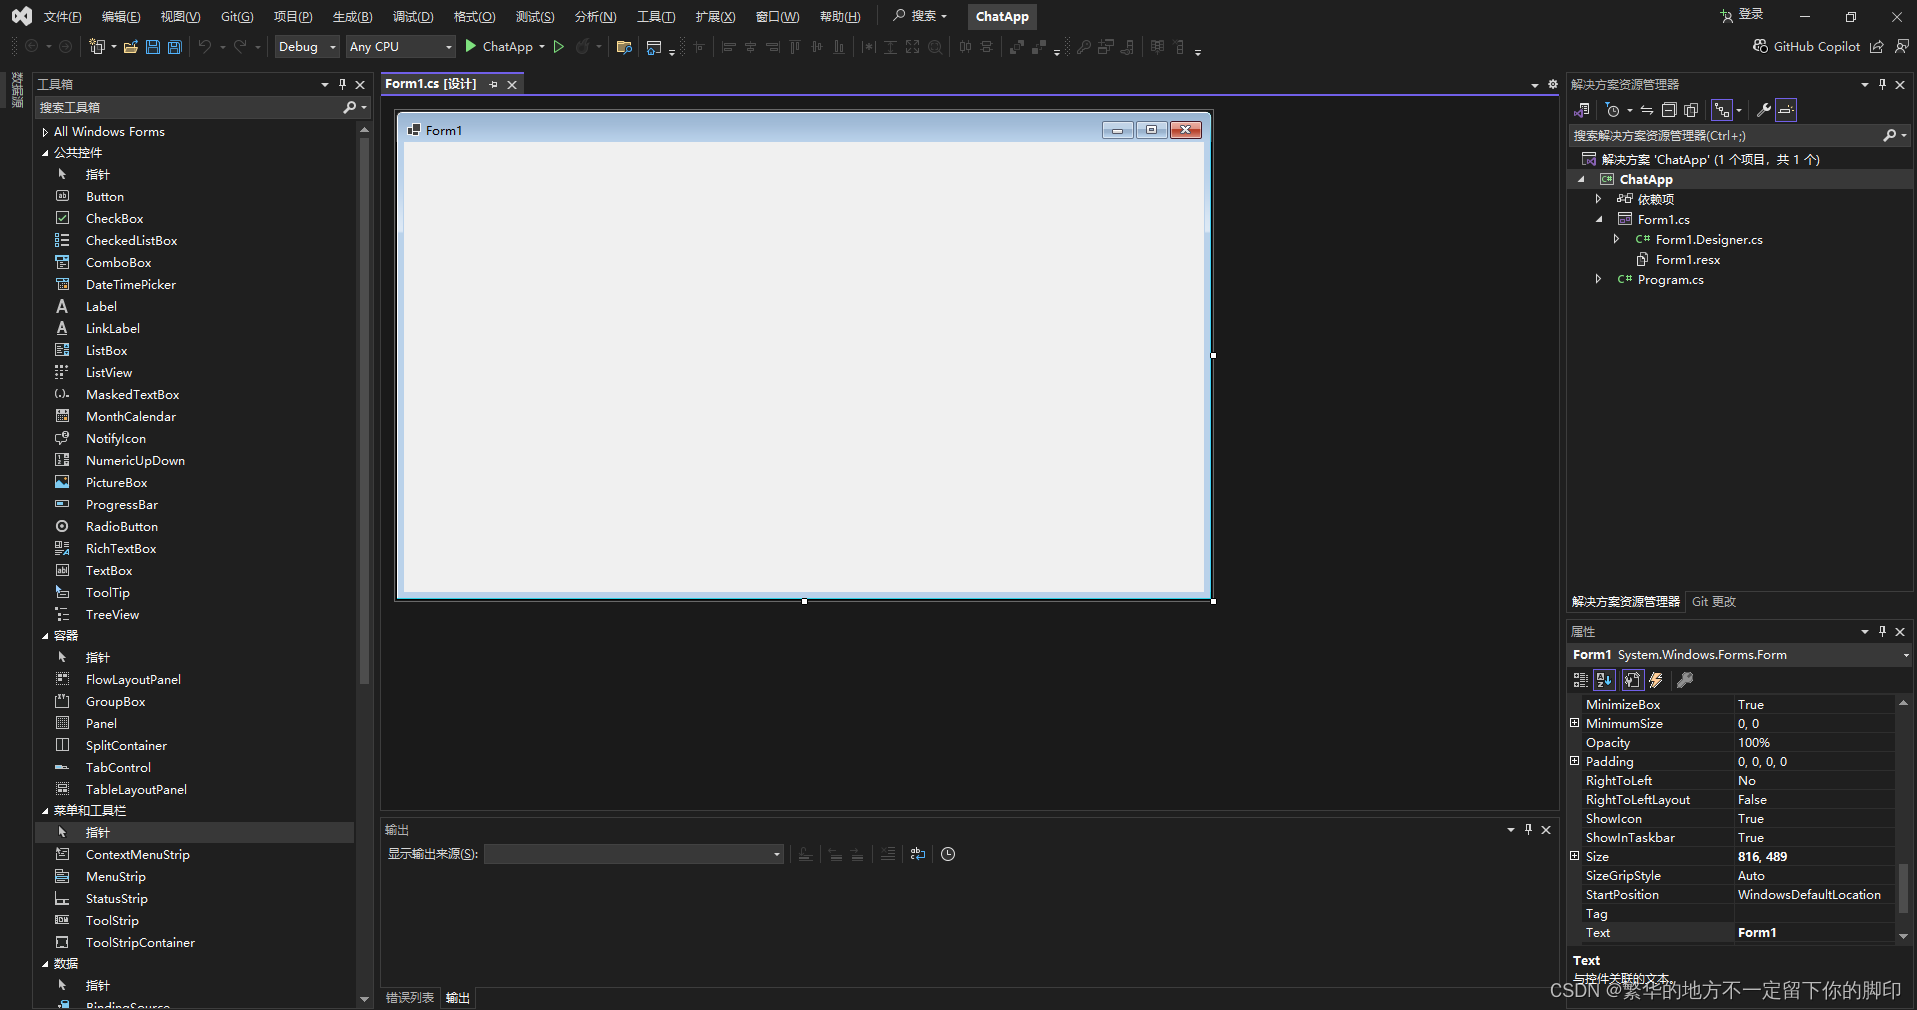Click the Save icon in toolbar
This screenshot has height=1010, width=1917.
tap(153, 47)
